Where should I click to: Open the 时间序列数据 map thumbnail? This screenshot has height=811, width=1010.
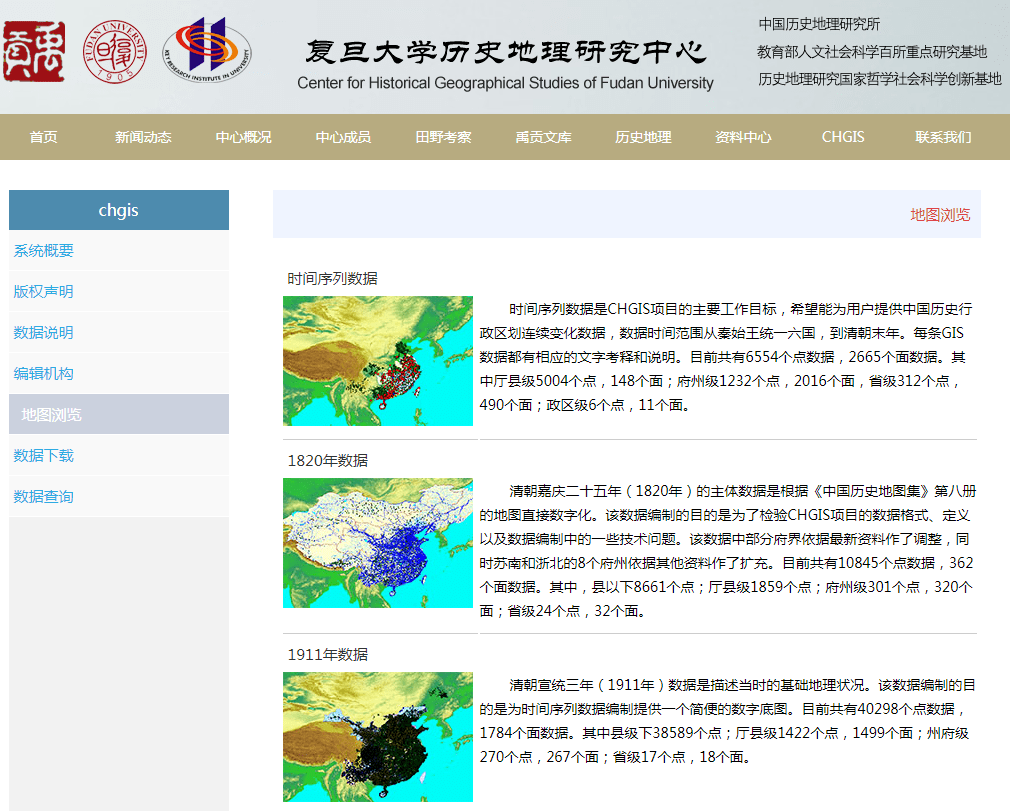point(377,361)
